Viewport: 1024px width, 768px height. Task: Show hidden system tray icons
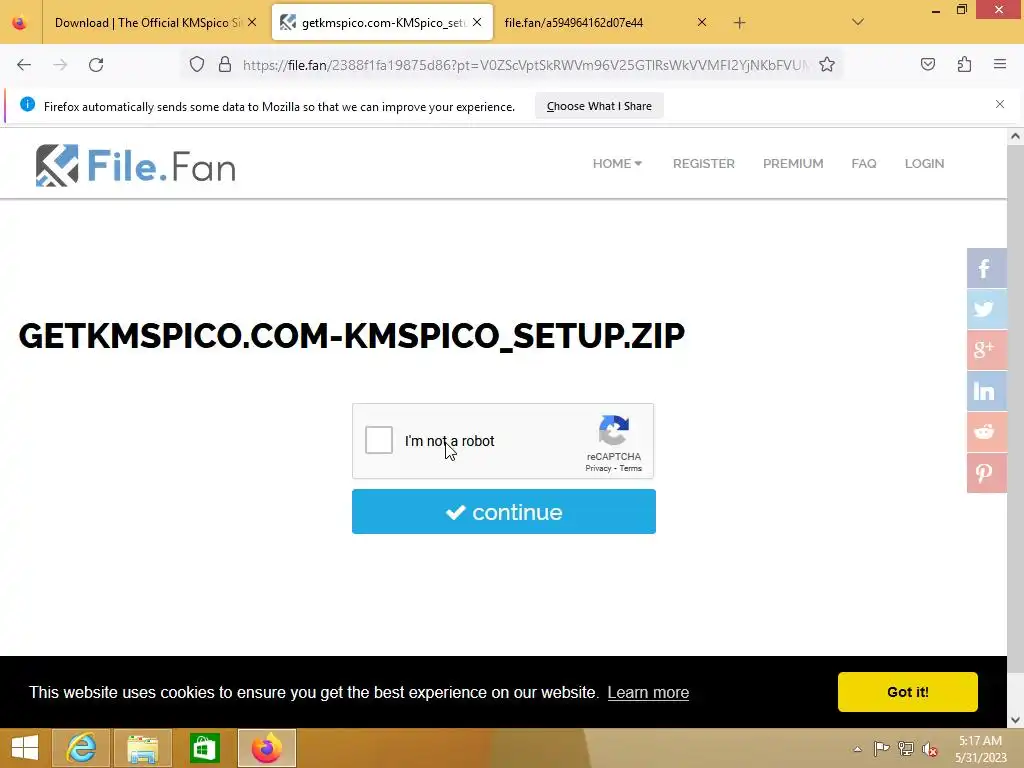857,749
